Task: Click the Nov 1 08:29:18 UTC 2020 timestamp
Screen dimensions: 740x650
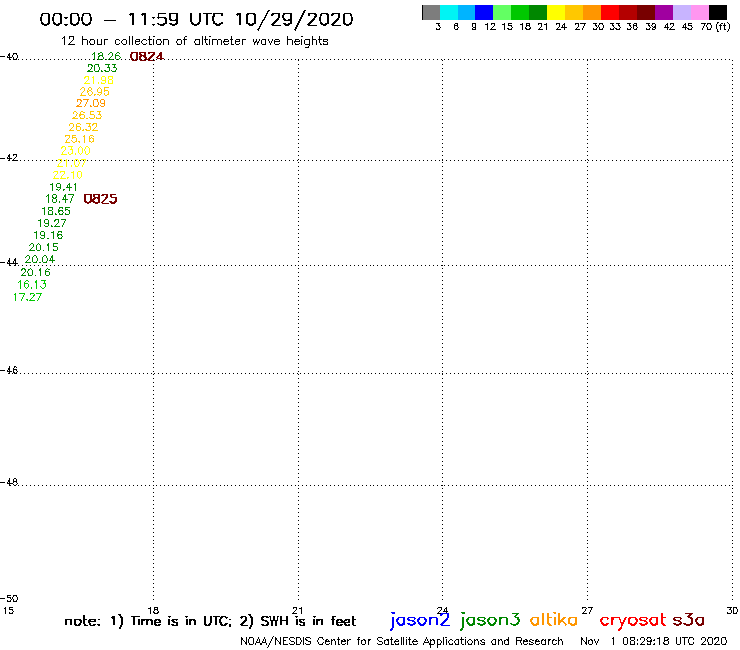Action: point(654,641)
